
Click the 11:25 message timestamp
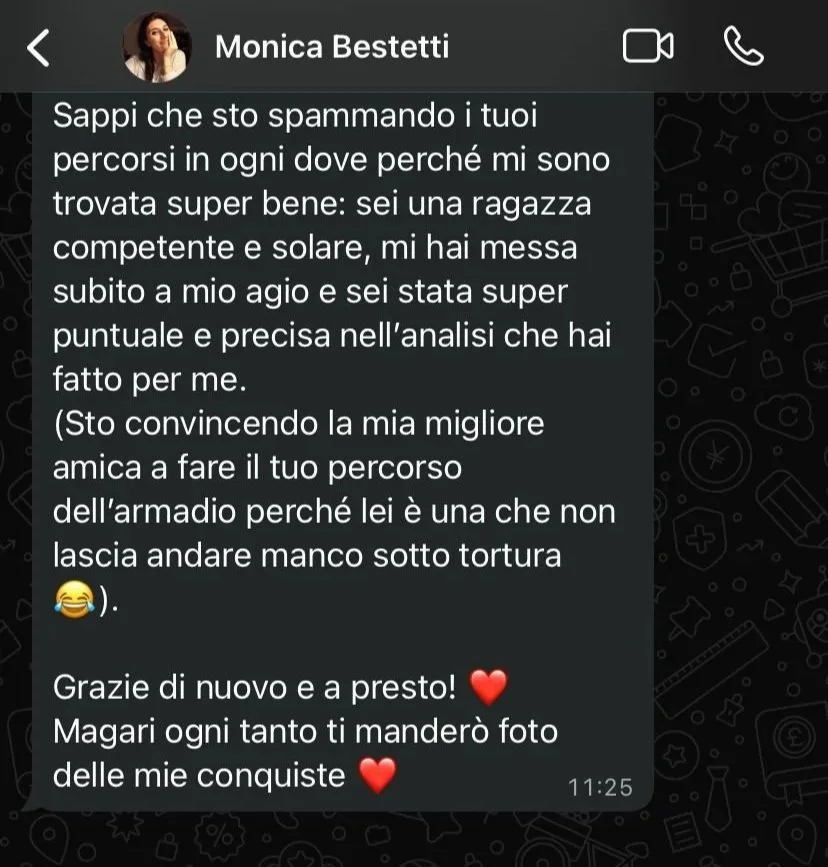pyautogui.click(x=600, y=787)
